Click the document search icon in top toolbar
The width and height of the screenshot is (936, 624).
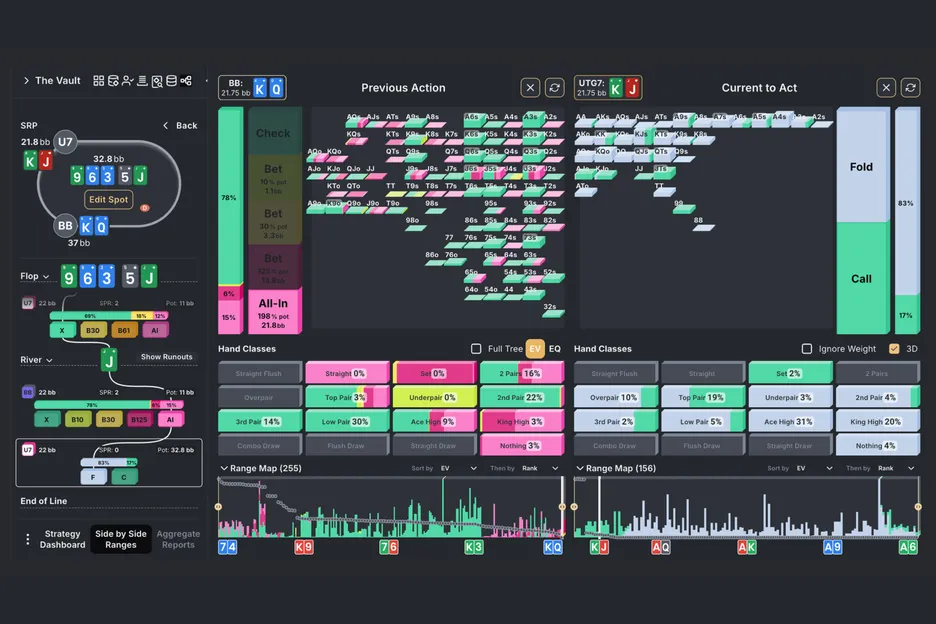[x=157, y=81]
